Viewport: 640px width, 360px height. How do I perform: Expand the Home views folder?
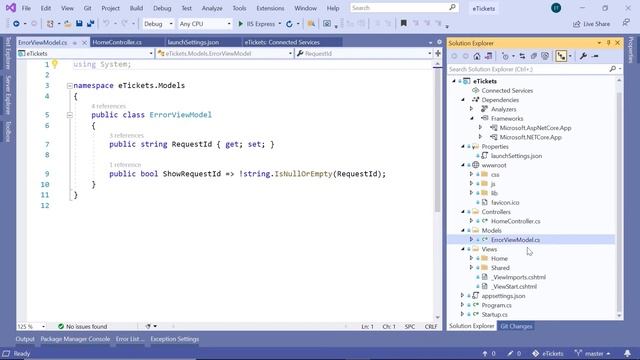[x=472, y=258]
